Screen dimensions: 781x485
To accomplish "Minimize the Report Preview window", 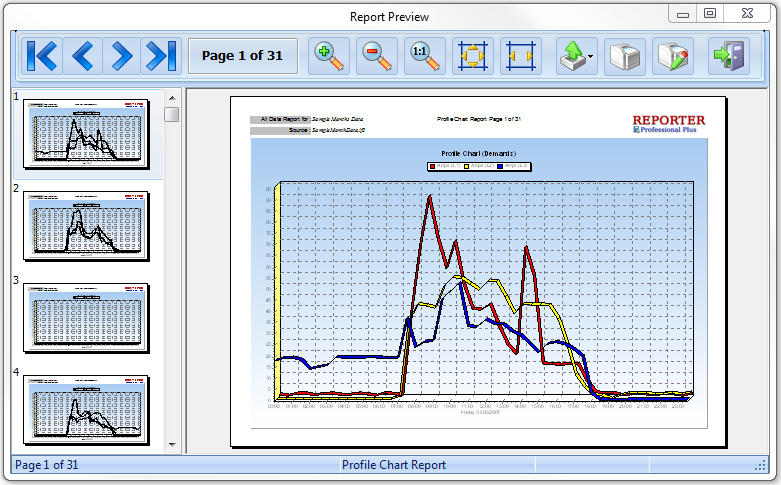I will [683, 14].
